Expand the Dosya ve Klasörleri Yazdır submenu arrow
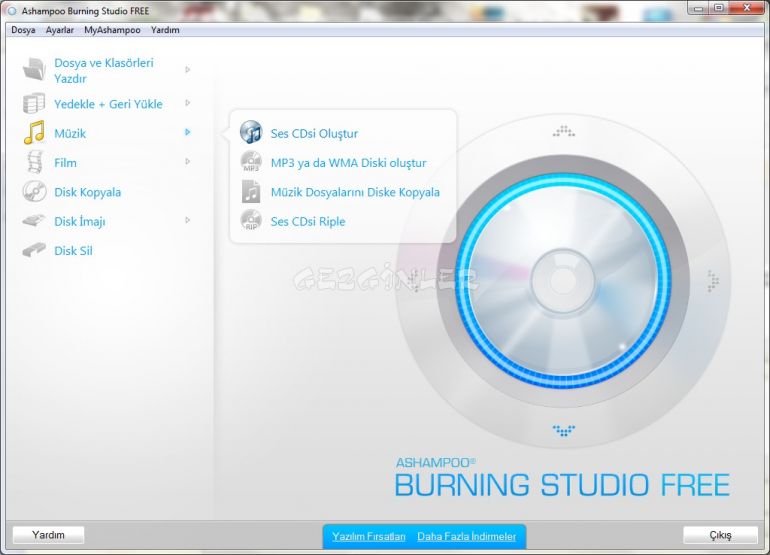The height and width of the screenshot is (555, 770). point(188,70)
